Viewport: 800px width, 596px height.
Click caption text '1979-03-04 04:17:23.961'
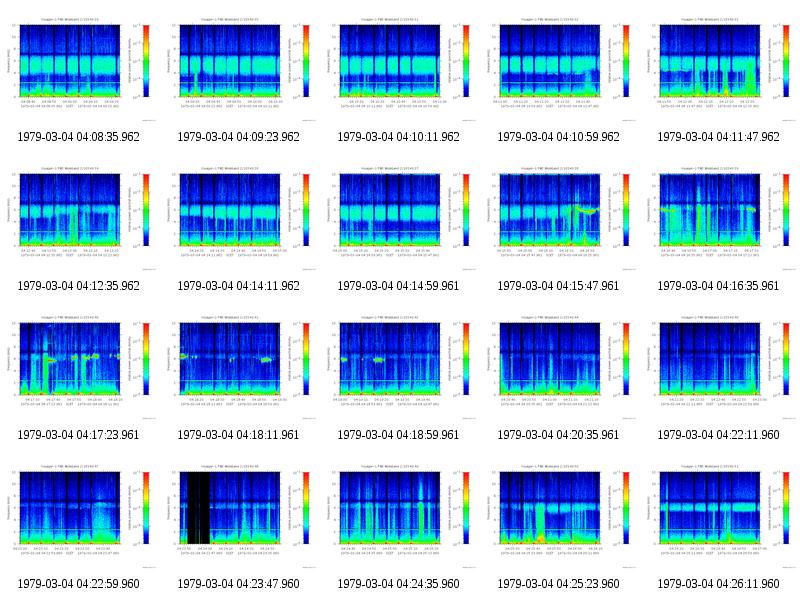pyautogui.click(x=79, y=435)
